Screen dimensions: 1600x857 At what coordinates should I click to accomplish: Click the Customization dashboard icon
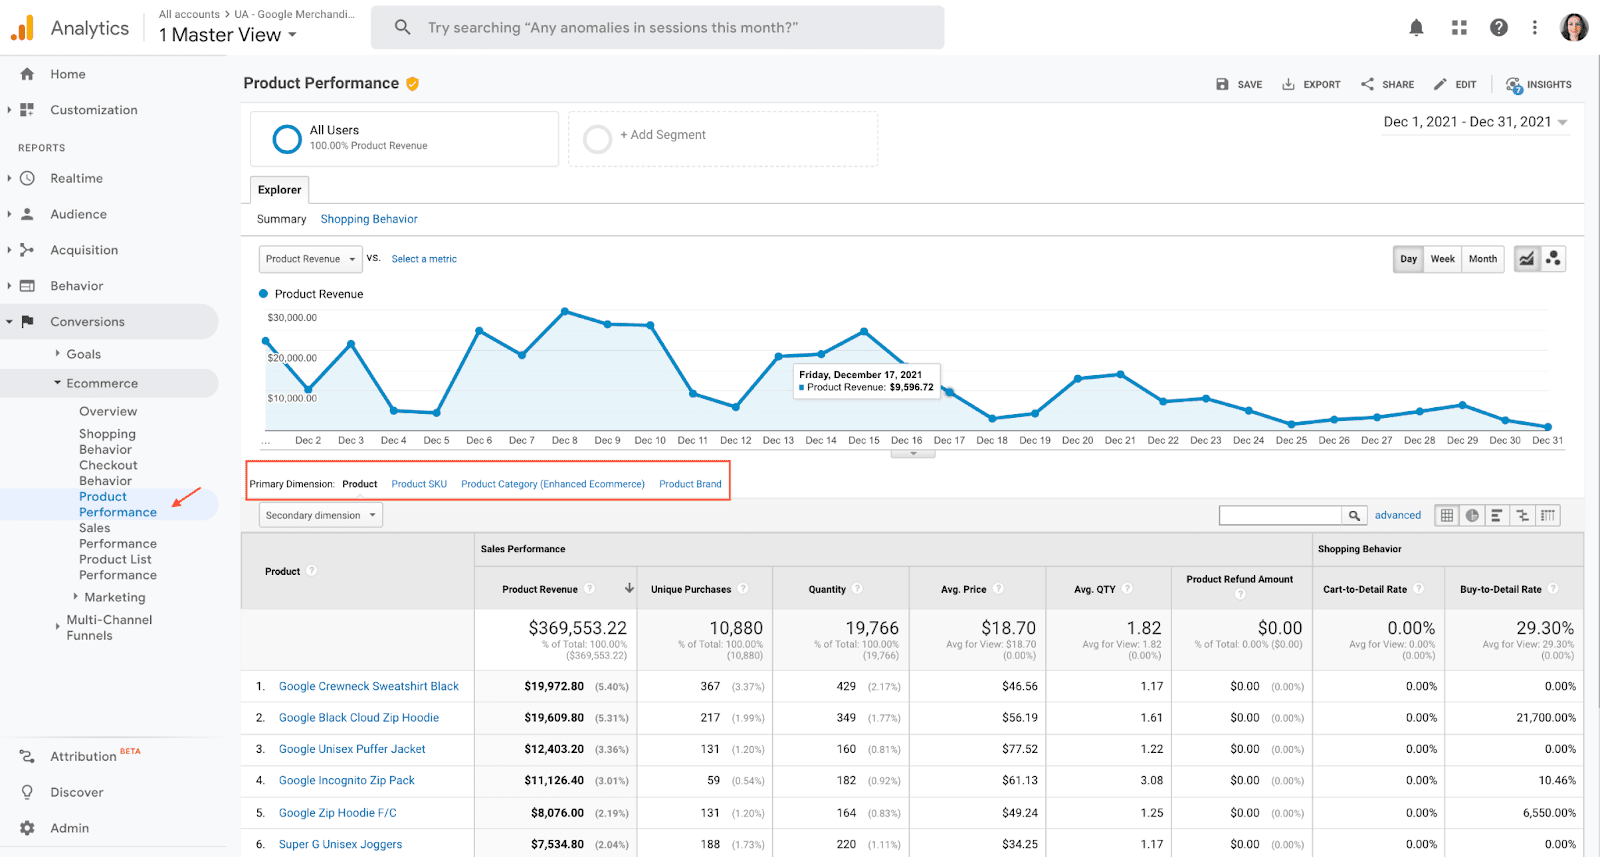point(27,110)
